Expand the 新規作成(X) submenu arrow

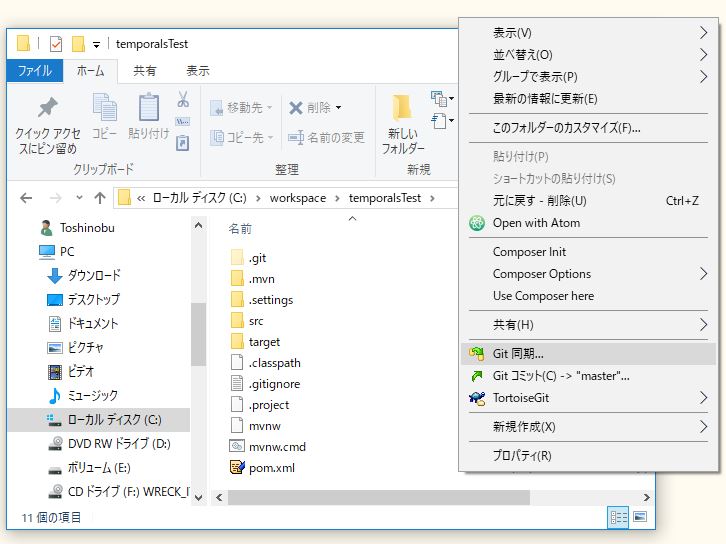pyautogui.click(x=703, y=426)
